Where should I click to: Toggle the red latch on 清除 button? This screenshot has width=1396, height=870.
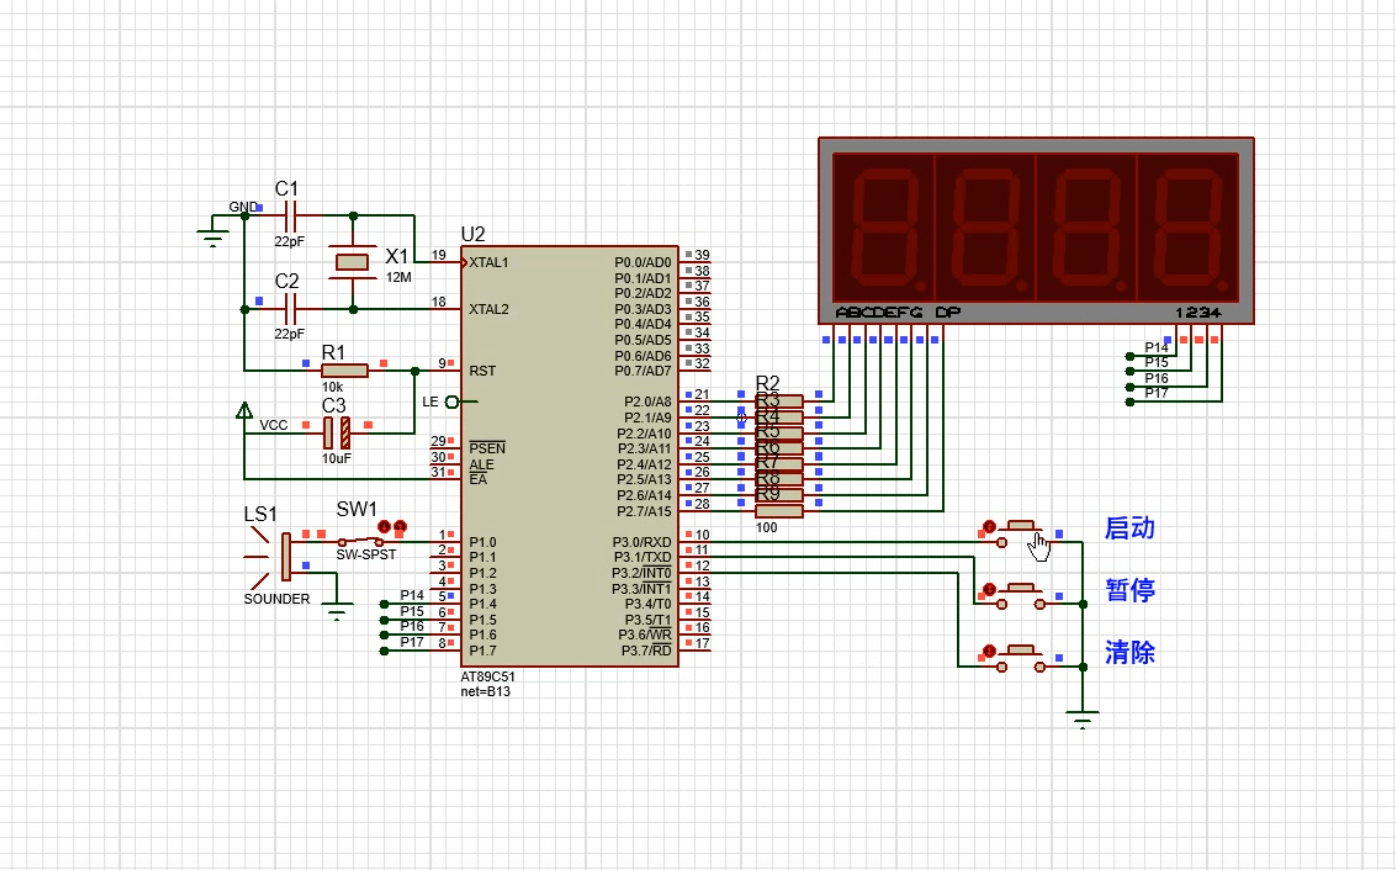989,651
